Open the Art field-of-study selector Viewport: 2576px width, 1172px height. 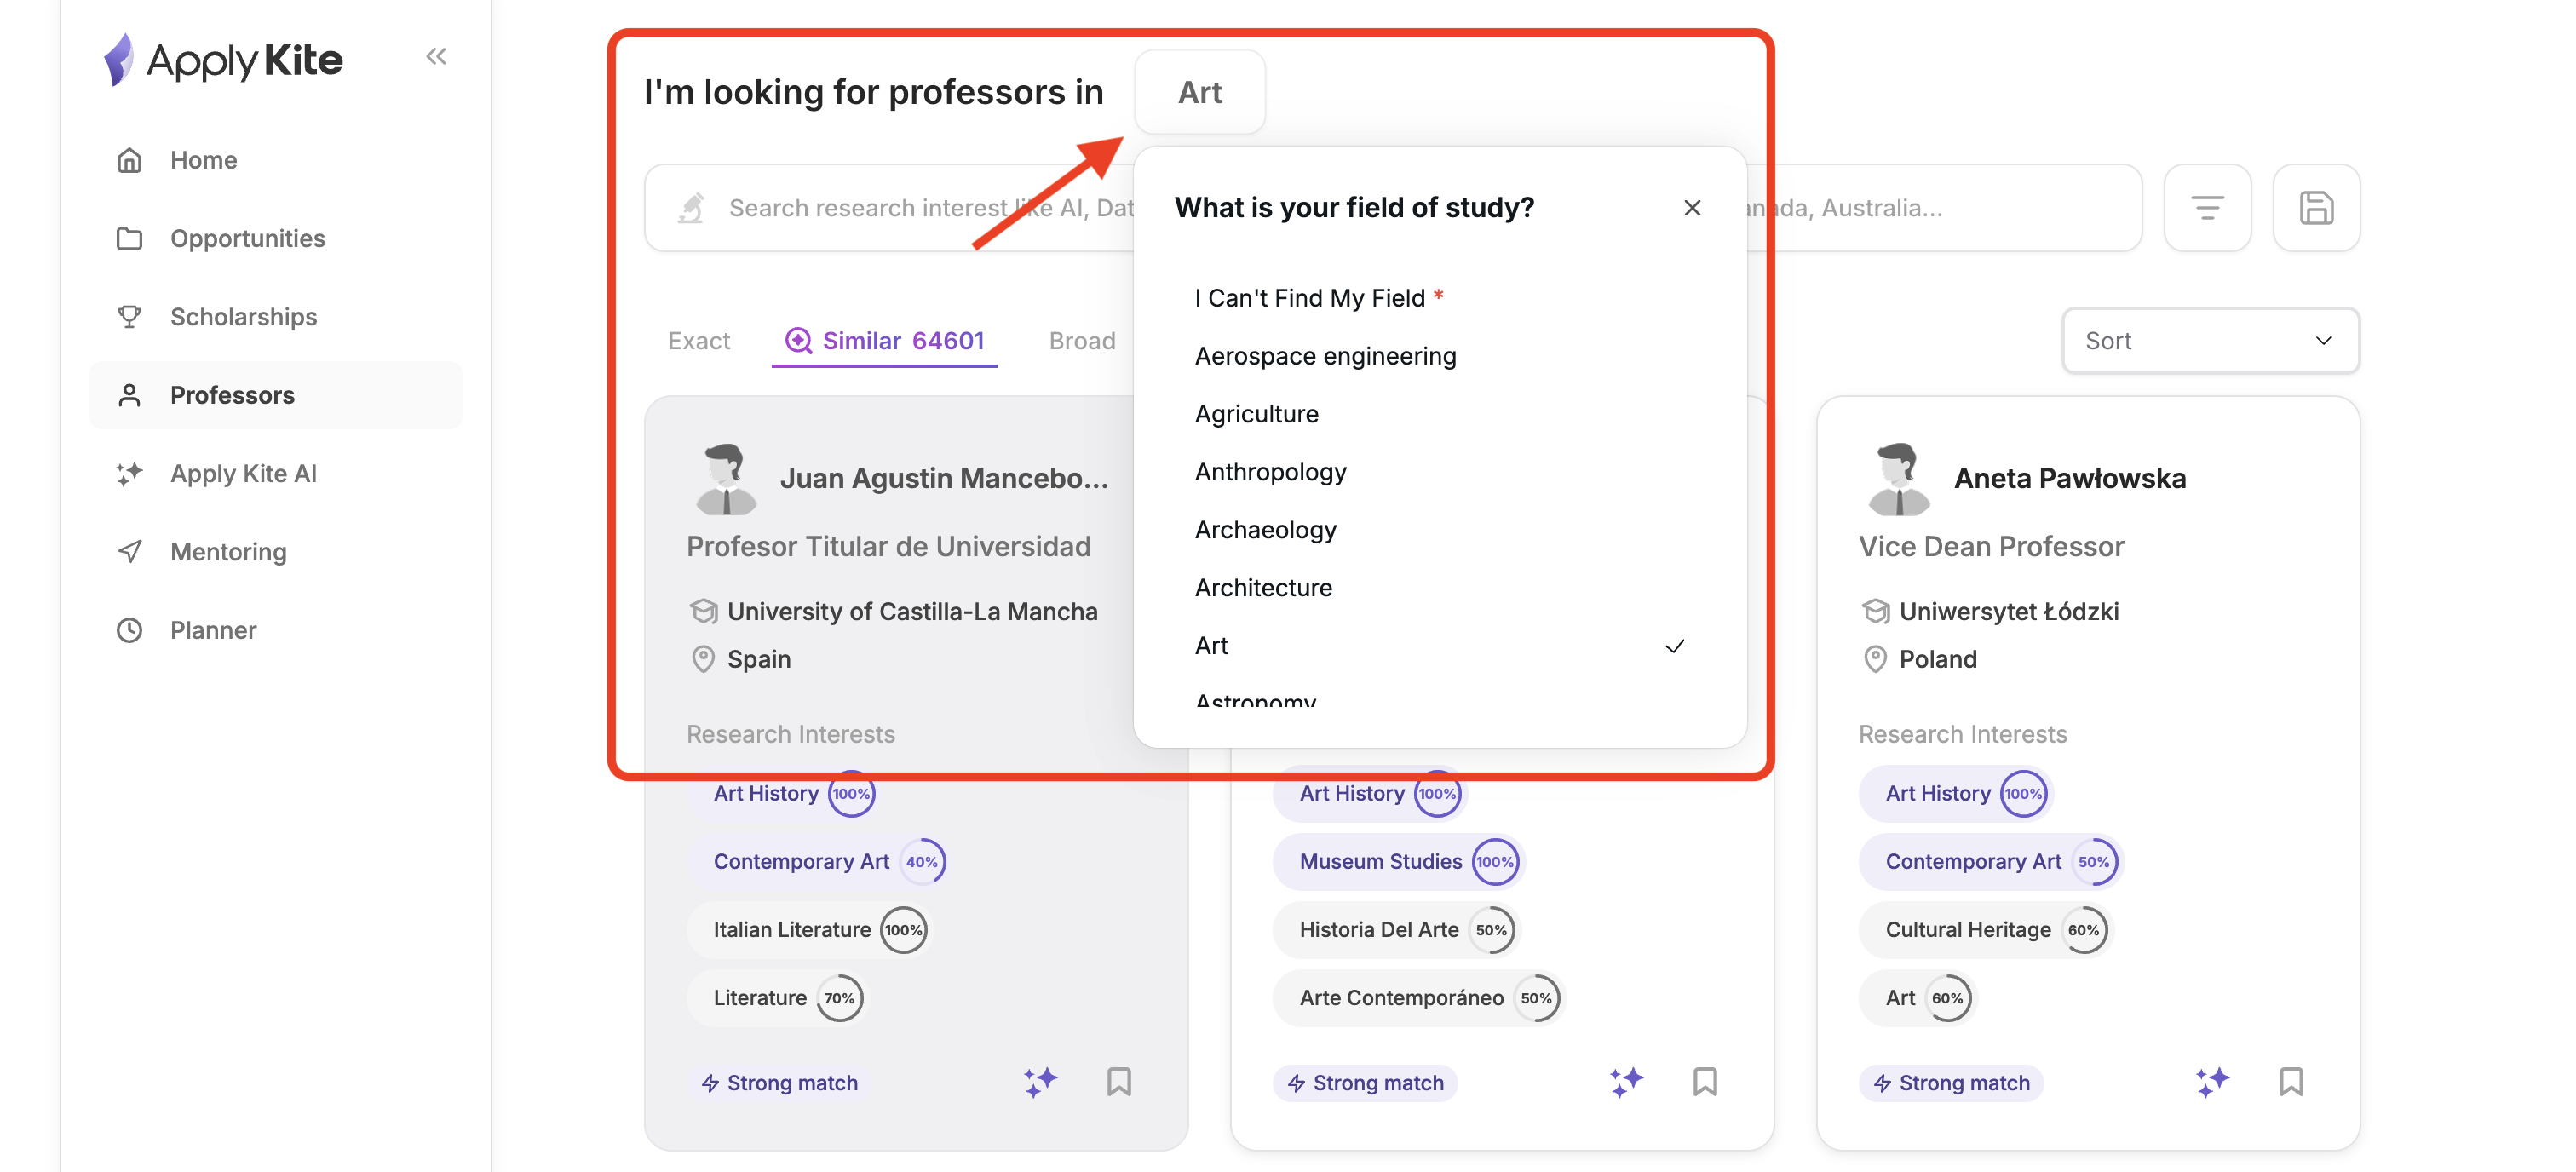point(1199,92)
